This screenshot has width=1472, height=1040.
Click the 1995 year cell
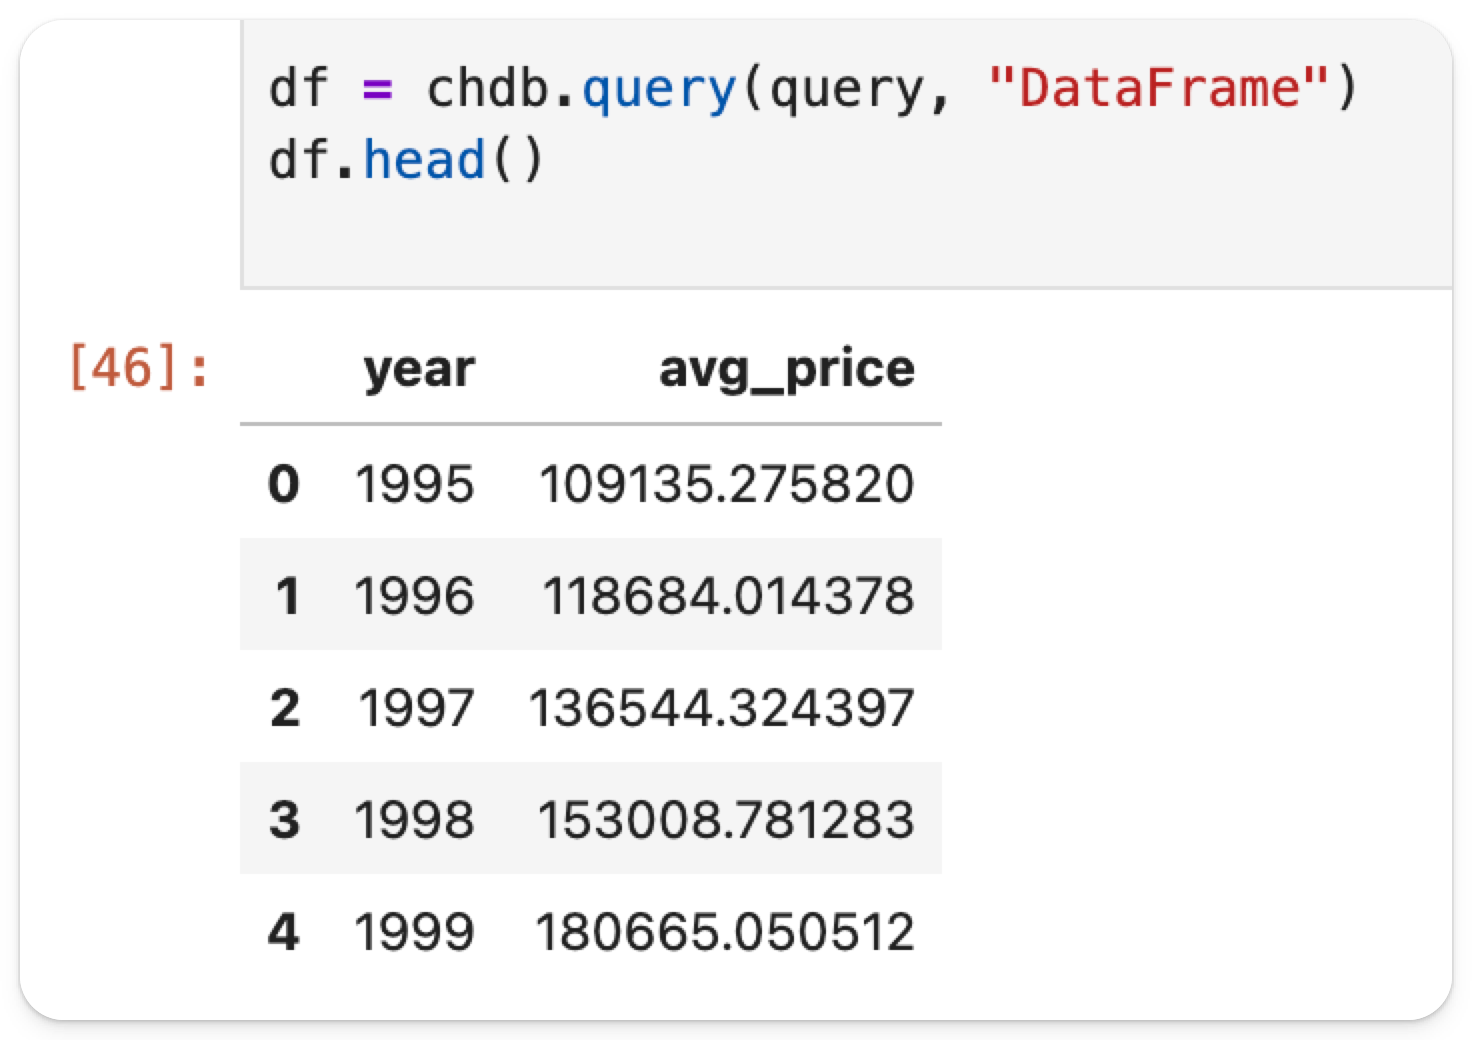coord(415,485)
